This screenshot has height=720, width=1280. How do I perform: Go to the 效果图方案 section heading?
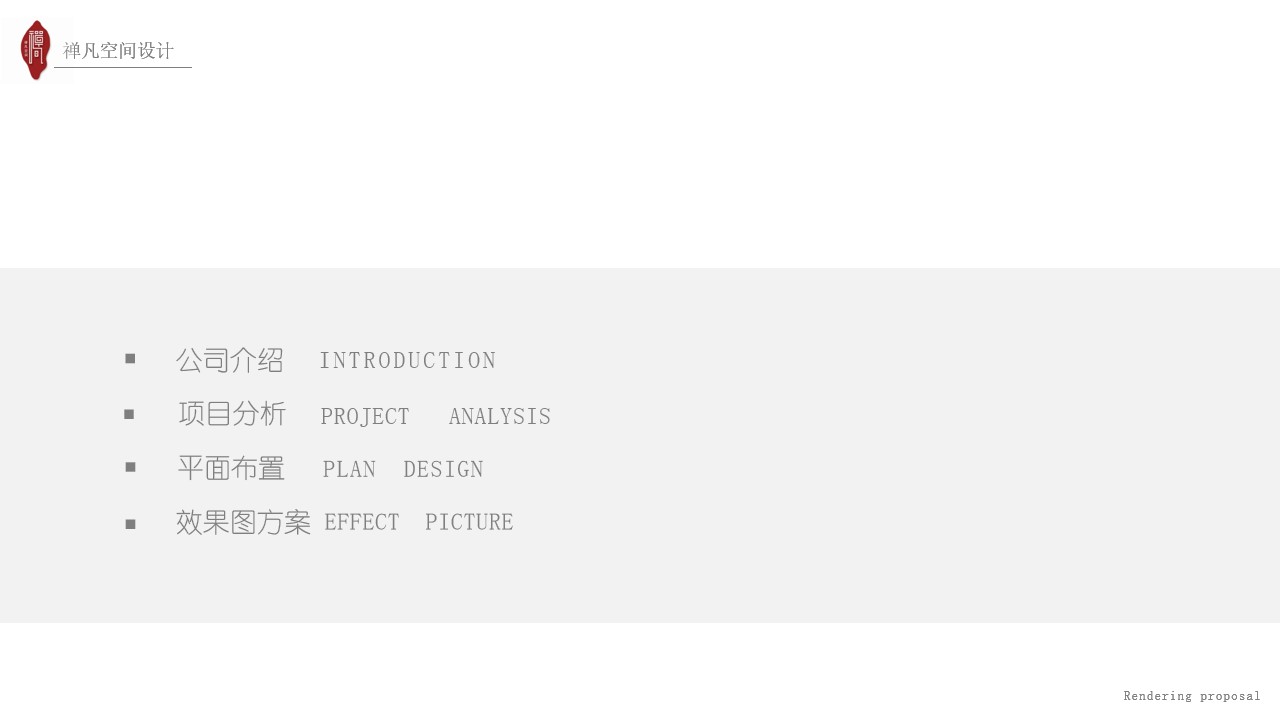pyautogui.click(x=243, y=522)
